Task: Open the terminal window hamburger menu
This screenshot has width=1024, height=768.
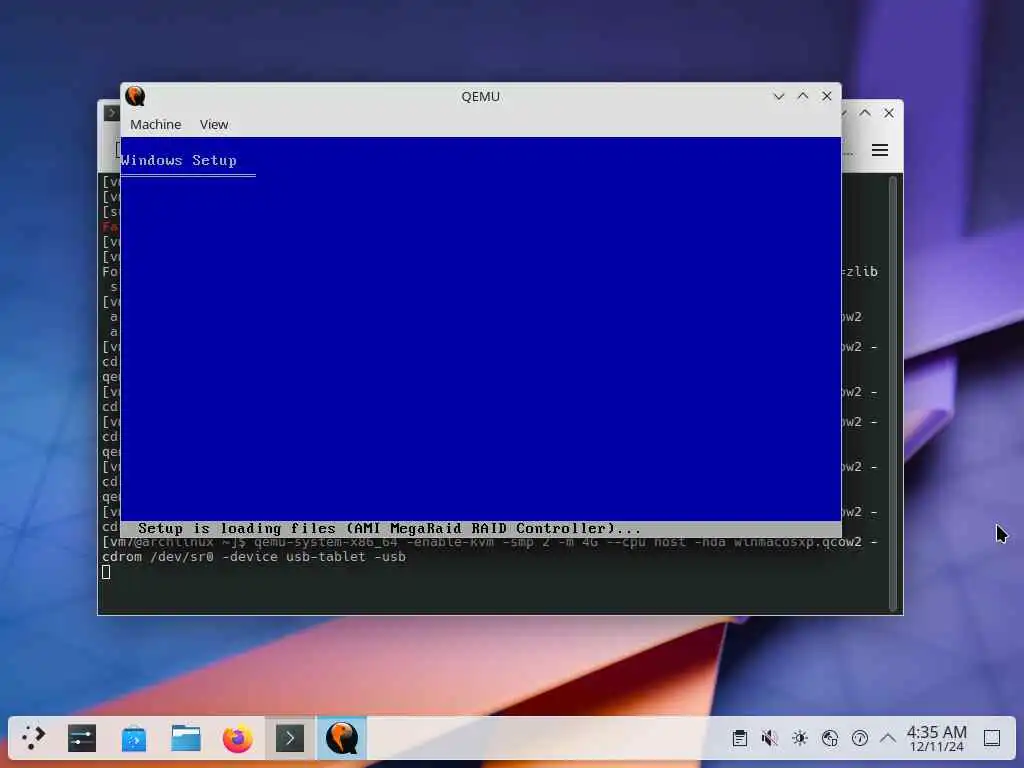Action: [x=880, y=150]
